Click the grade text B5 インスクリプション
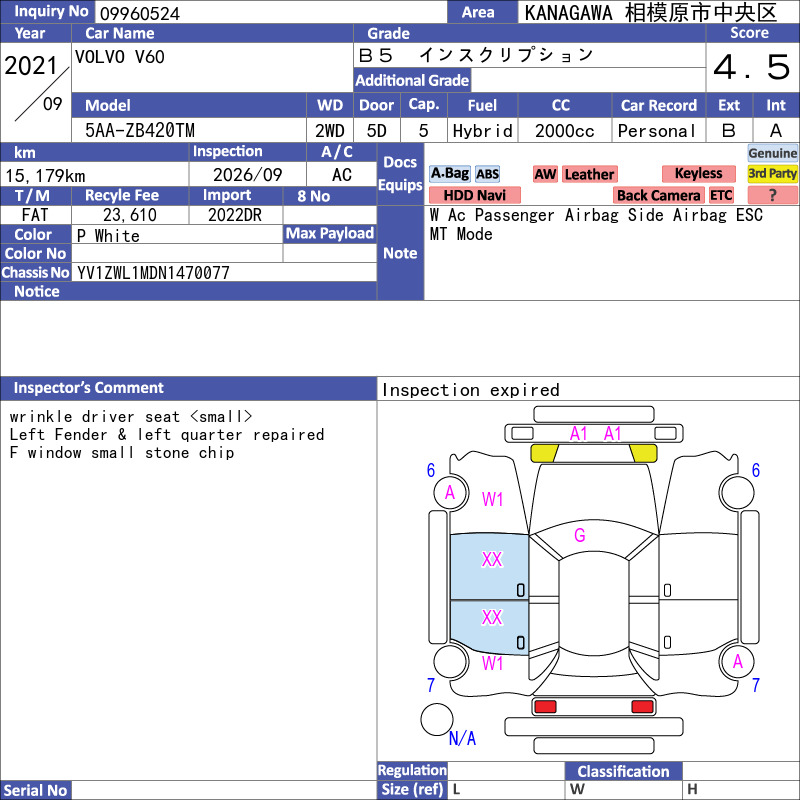 click(476, 55)
